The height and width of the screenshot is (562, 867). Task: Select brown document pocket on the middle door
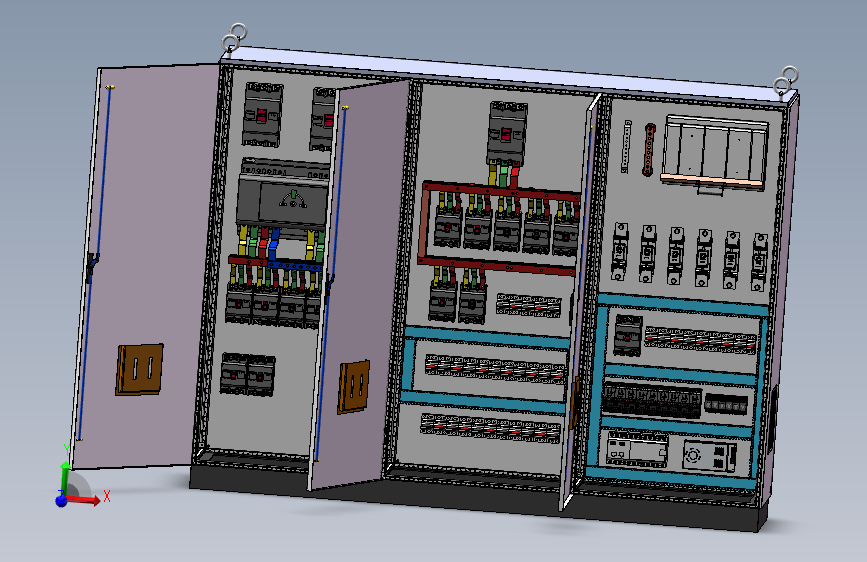coord(354,387)
